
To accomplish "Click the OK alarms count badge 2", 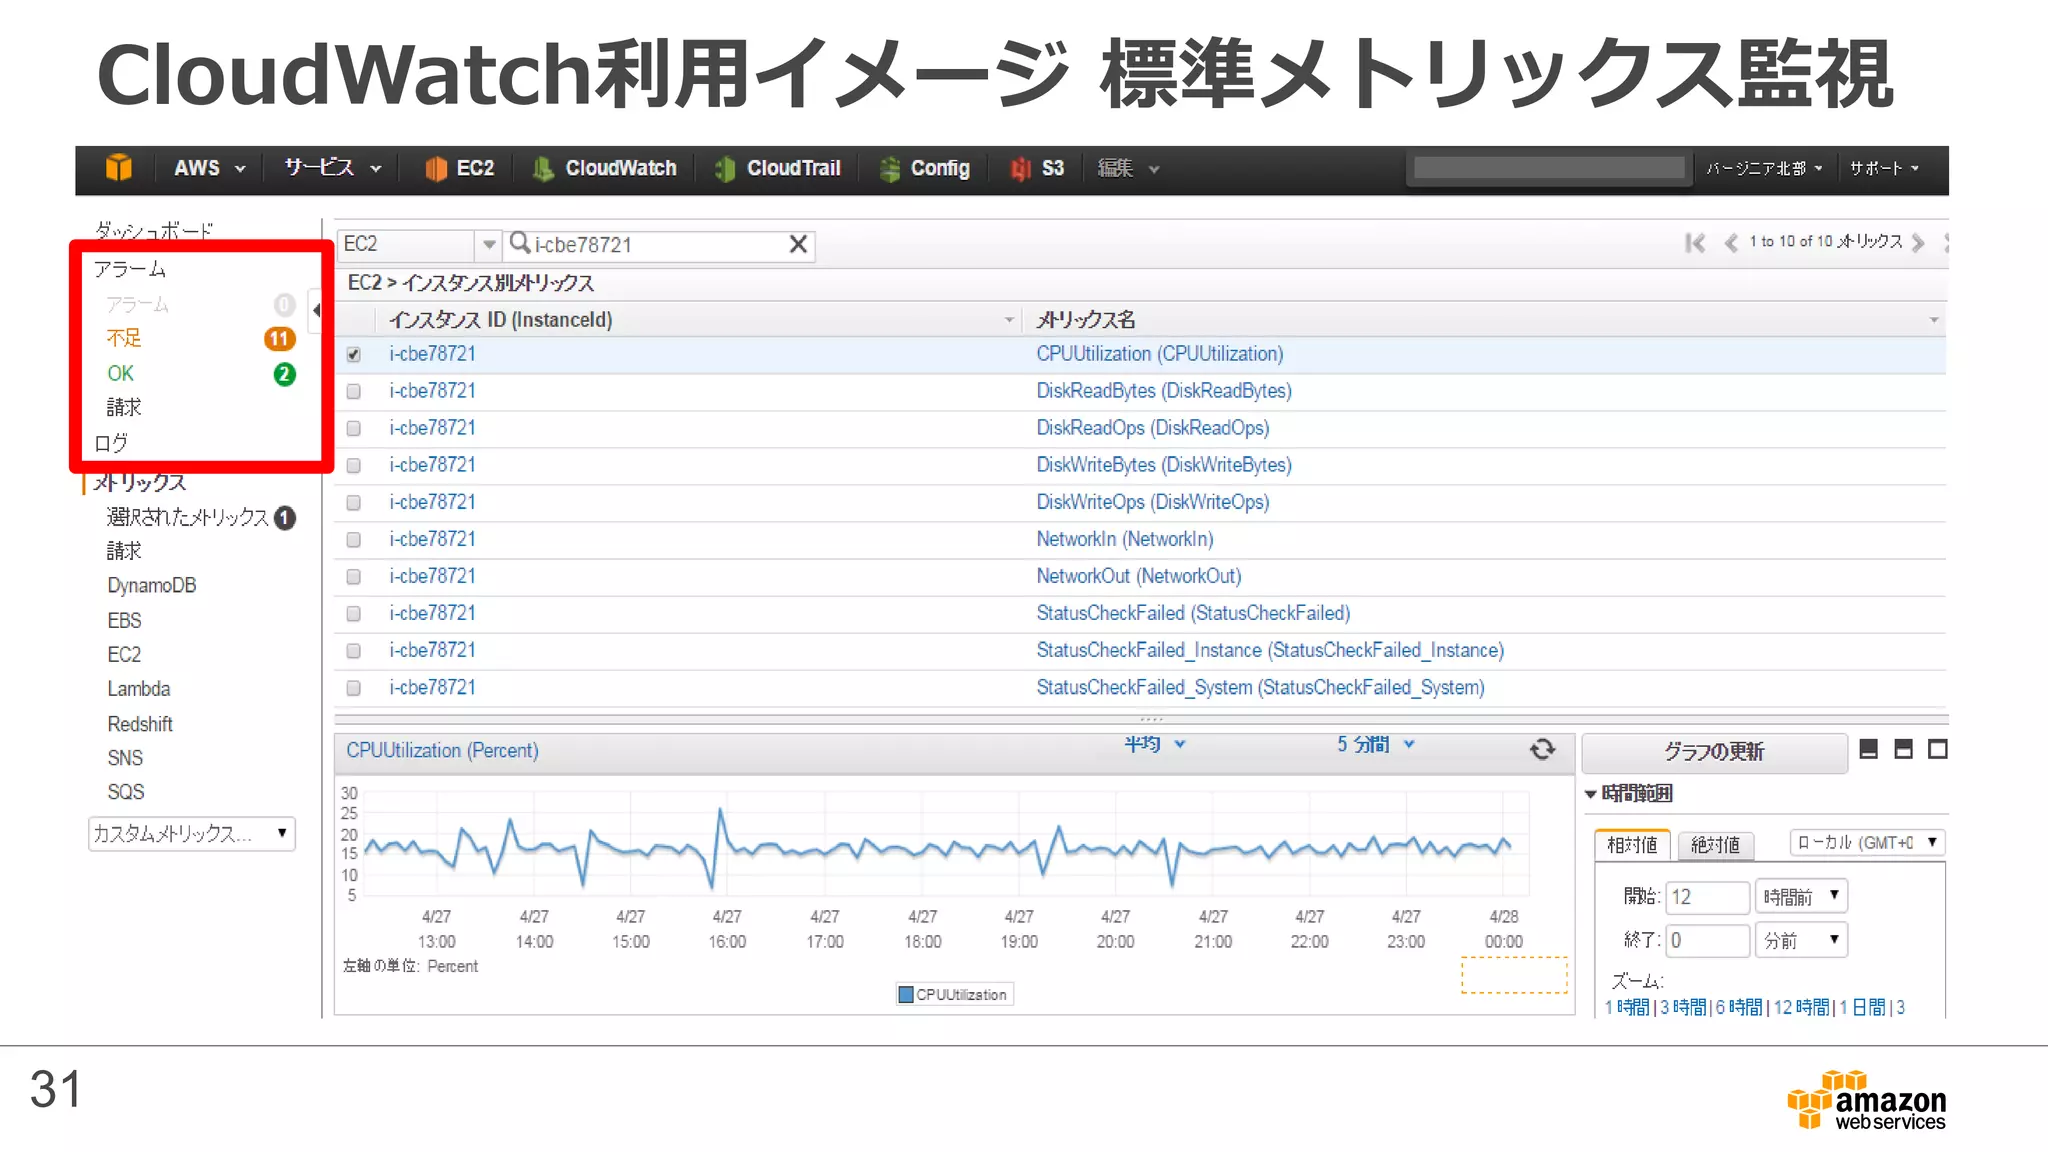I will pyautogui.click(x=285, y=374).
